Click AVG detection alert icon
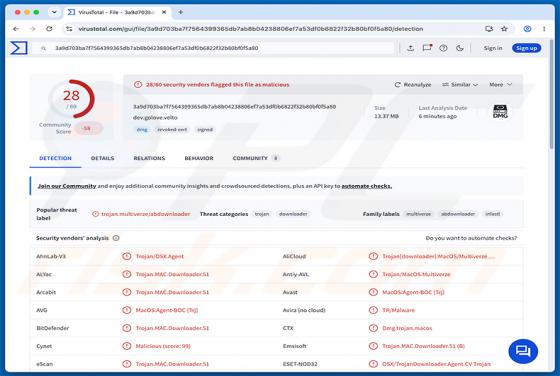The width and height of the screenshot is (560, 376). point(126,310)
